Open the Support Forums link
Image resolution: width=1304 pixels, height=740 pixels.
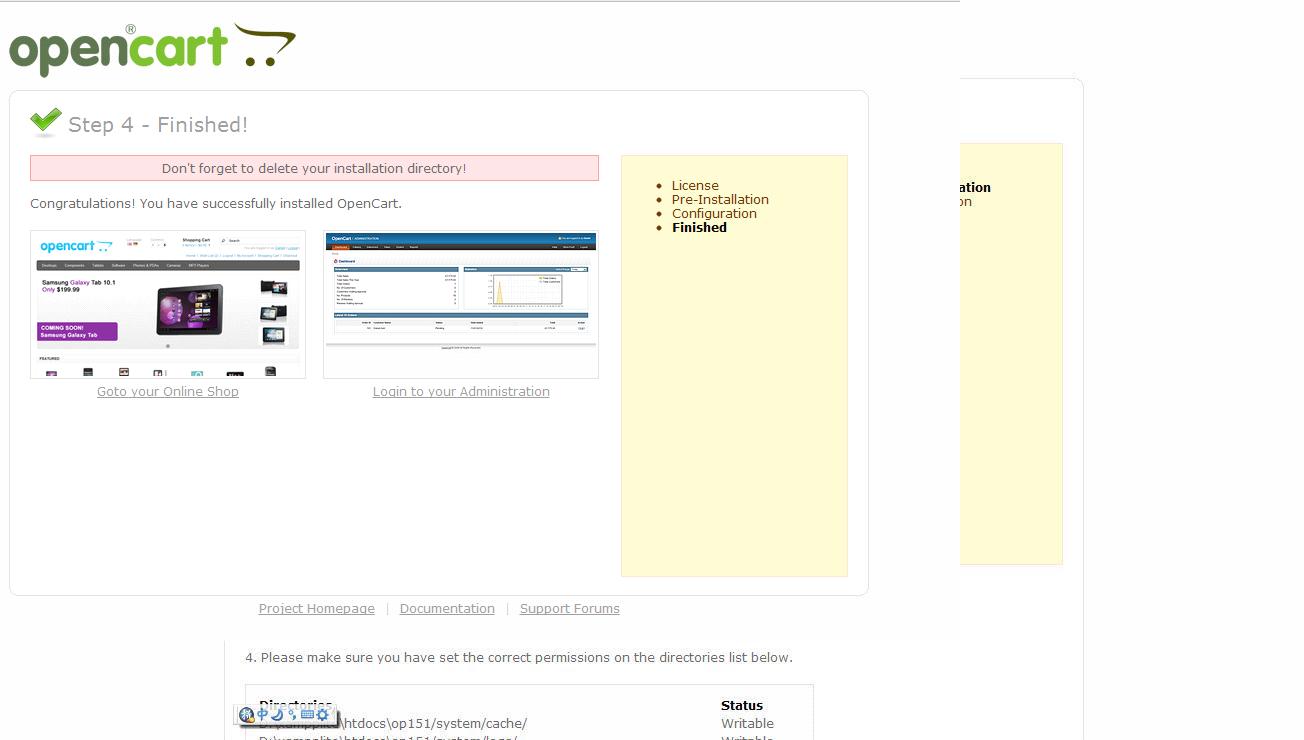coord(569,608)
